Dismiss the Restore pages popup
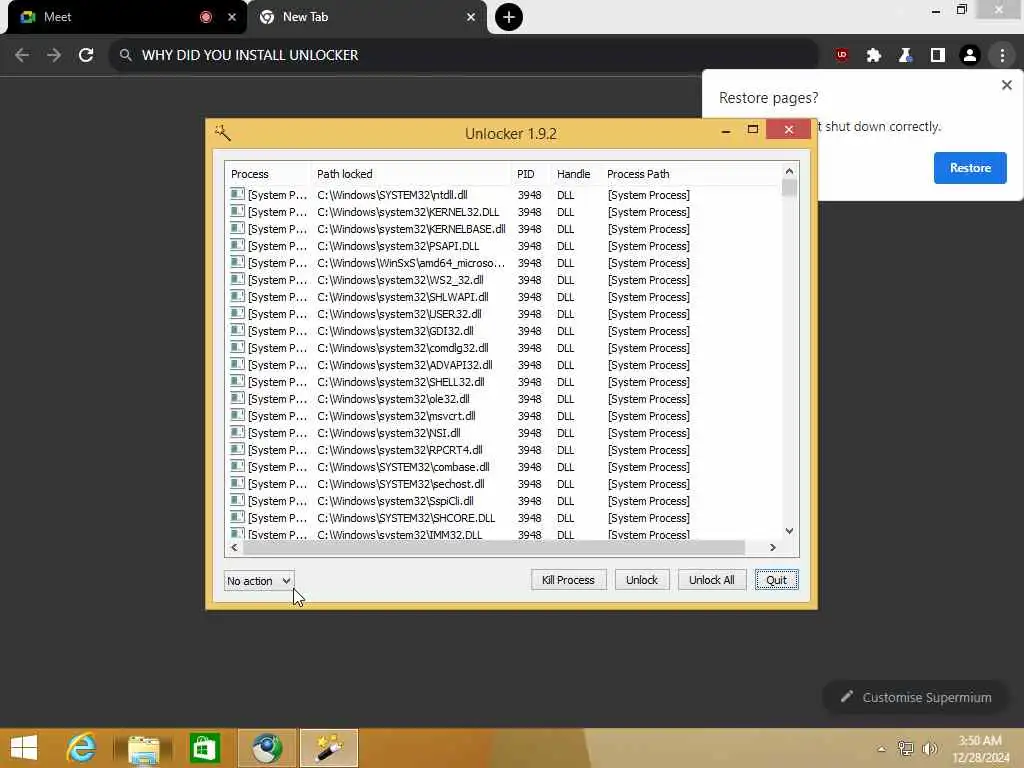 (1006, 85)
